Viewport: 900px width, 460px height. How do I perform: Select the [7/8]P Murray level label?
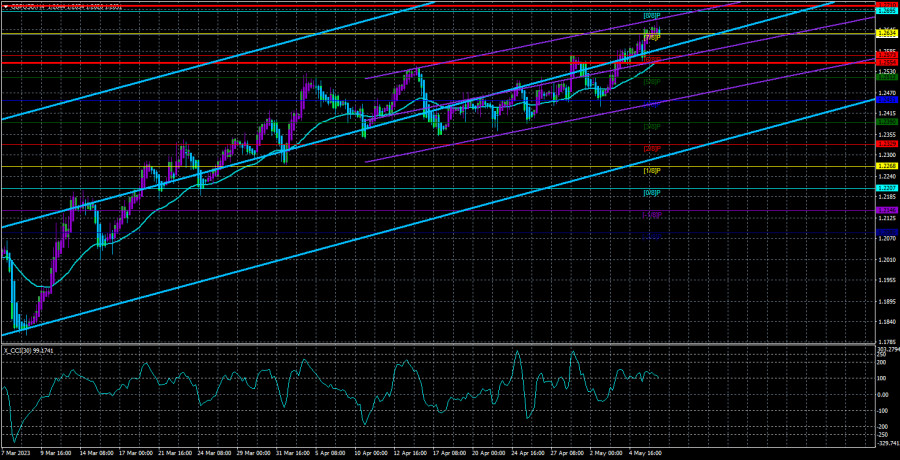(651, 37)
